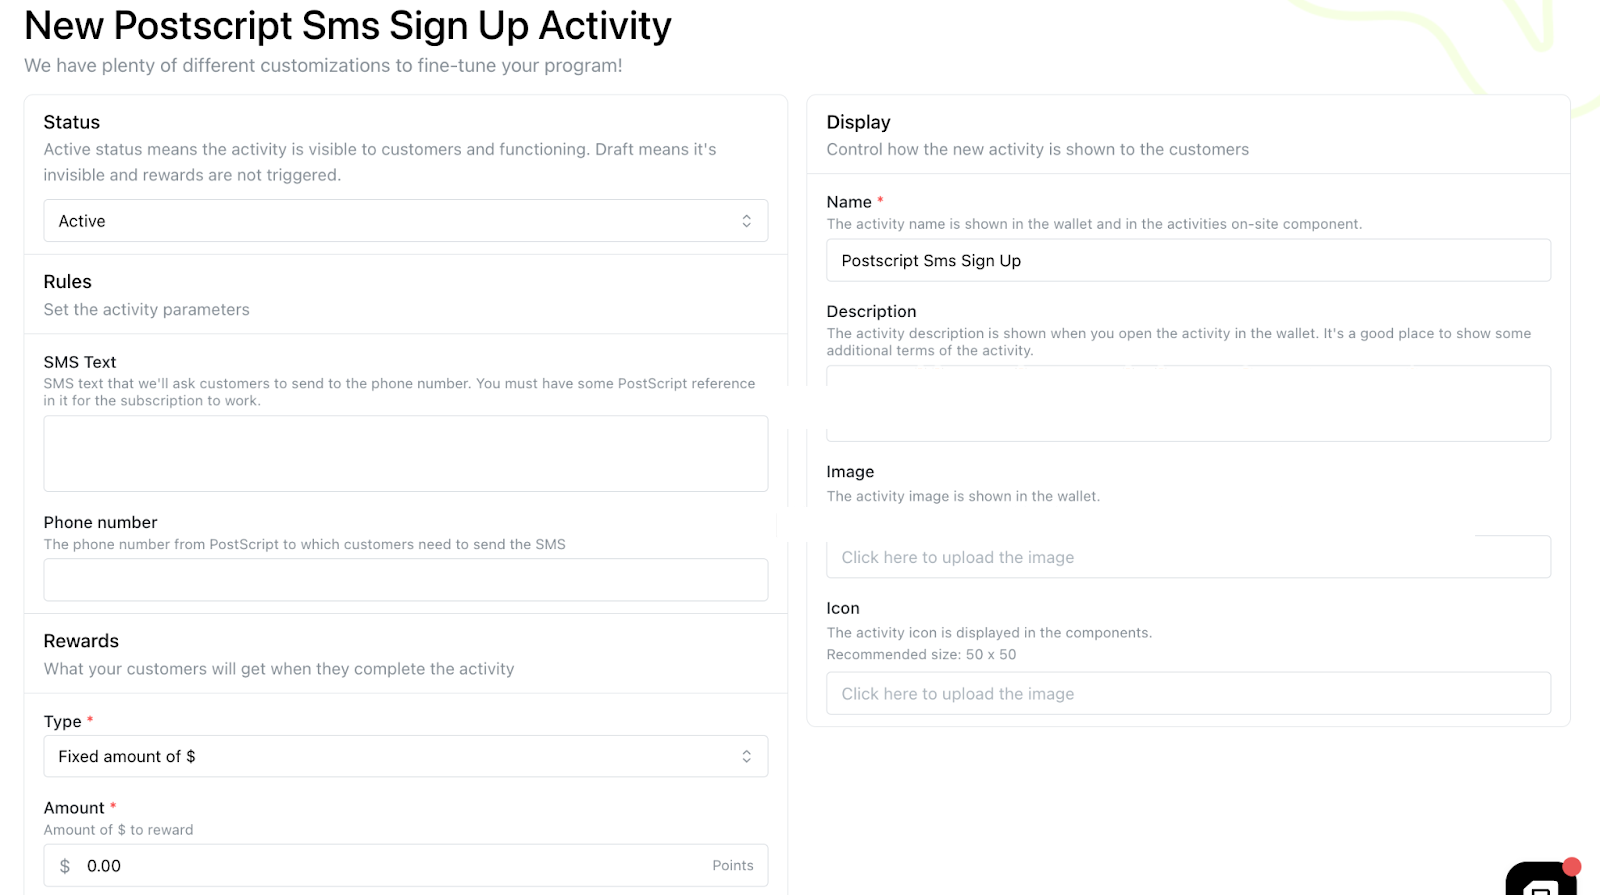The image size is (1600, 895).
Task: Open the chat widget icon
Action: [x=1540, y=880]
